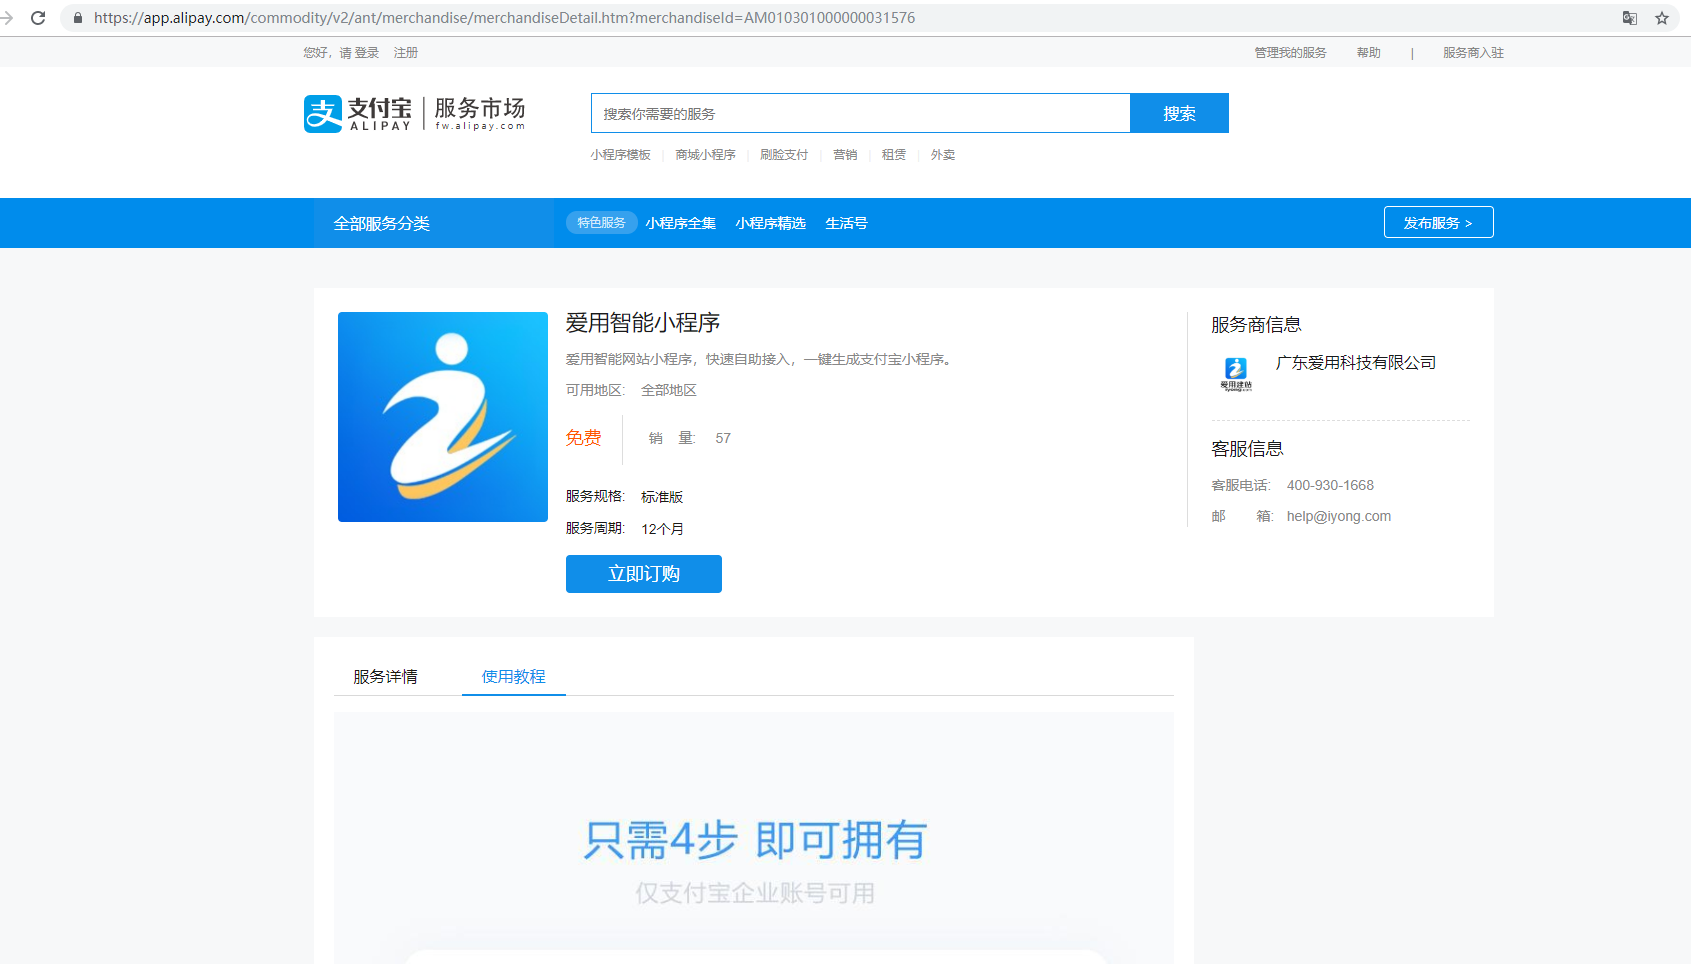Click the 爱用智能小程序 app icon thumbnail
This screenshot has width=1691, height=964.
click(x=442, y=417)
